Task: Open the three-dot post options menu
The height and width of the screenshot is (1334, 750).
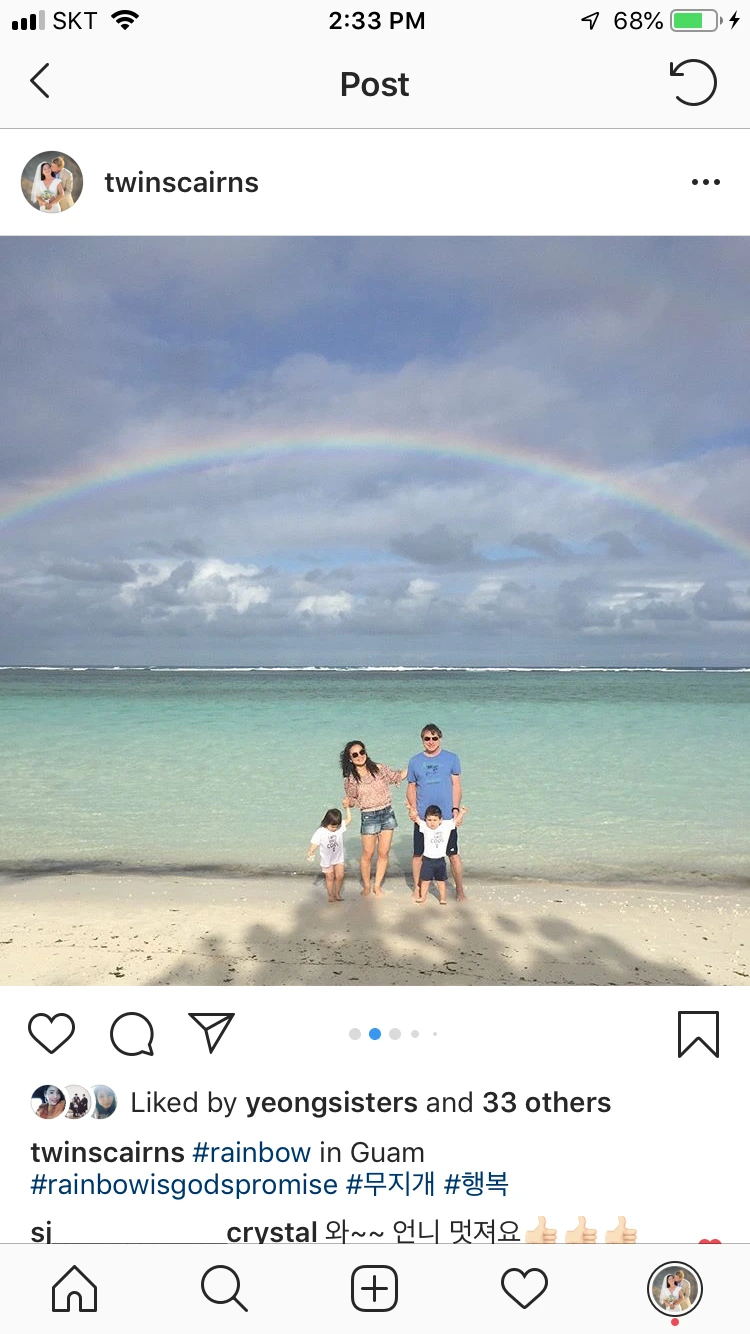Action: (706, 182)
